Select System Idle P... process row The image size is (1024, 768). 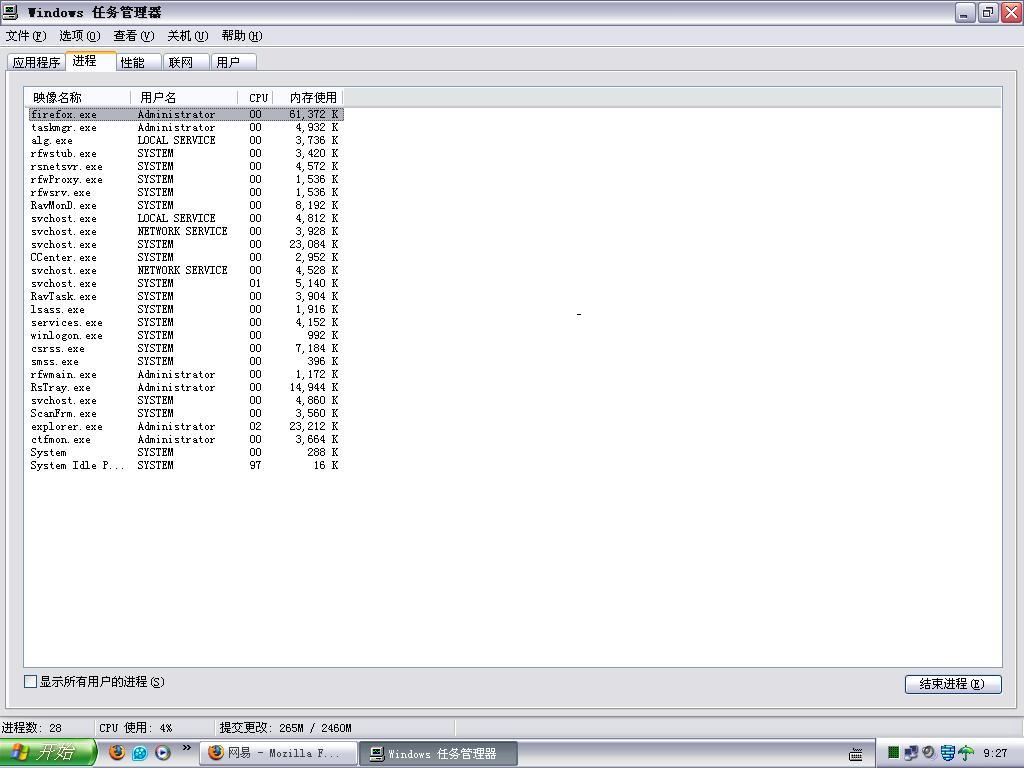point(186,466)
